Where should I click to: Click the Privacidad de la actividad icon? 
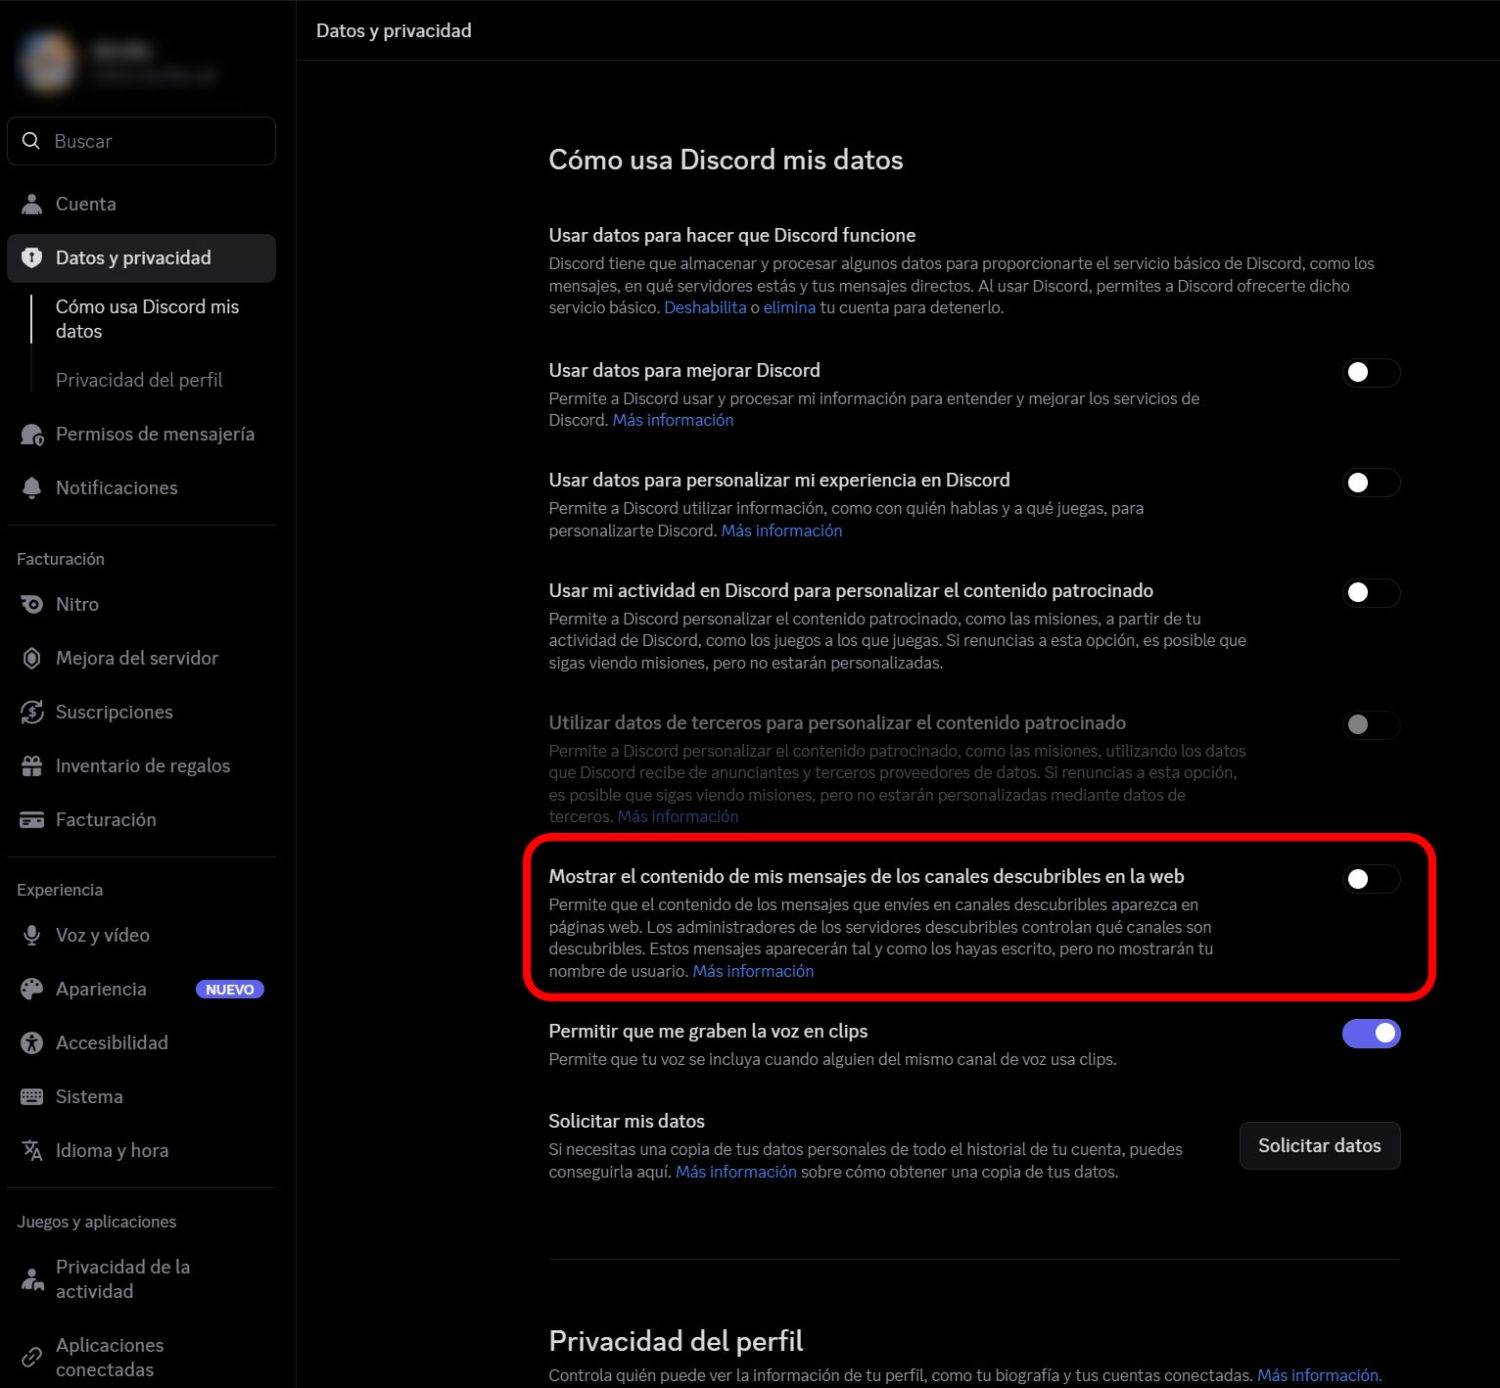[x=32, y=1279]
